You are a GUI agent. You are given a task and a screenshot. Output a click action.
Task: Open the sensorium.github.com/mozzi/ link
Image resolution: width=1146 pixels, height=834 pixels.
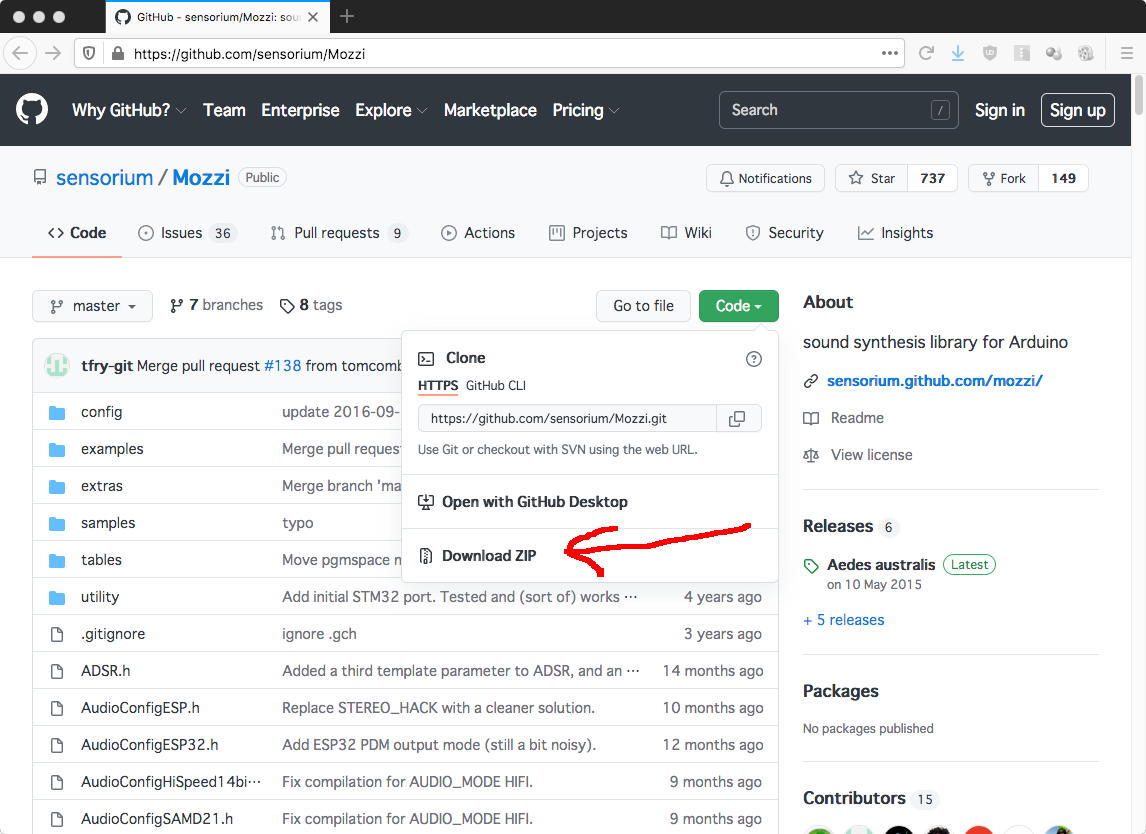(x=935, y=381)
